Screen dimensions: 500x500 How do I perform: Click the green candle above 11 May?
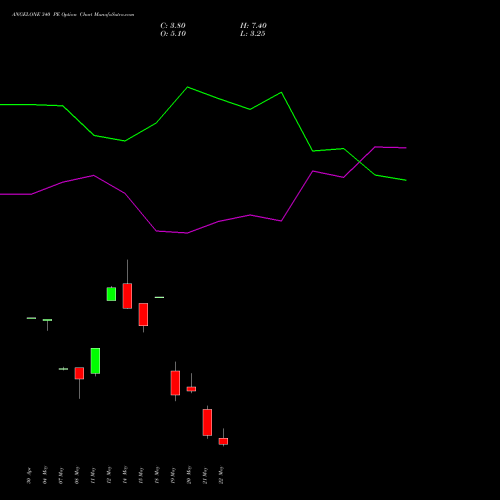[95, 361]
